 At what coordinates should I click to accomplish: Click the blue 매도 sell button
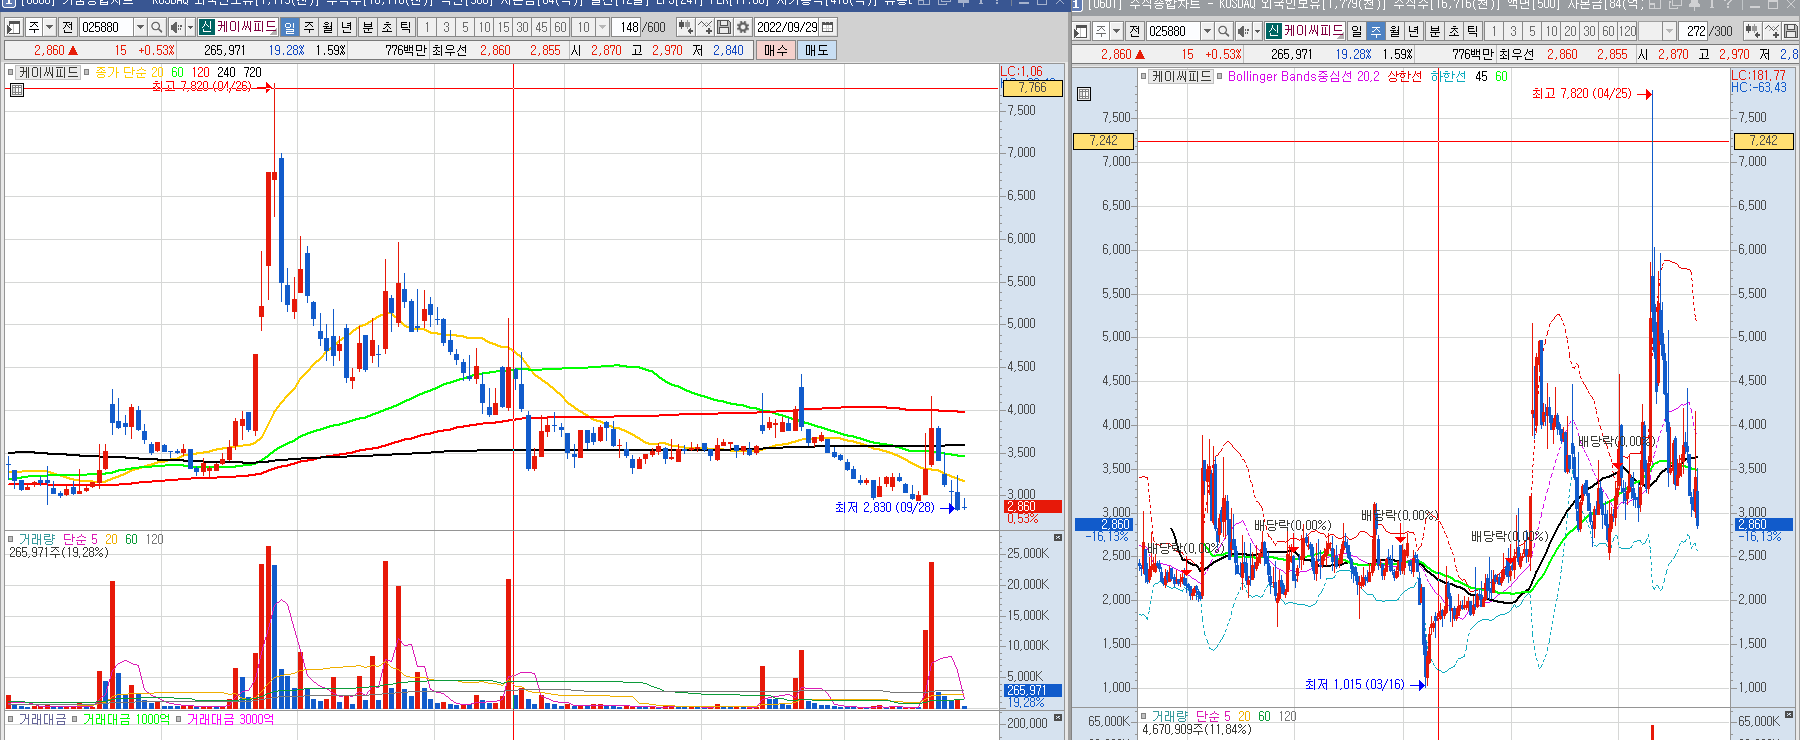816,50
